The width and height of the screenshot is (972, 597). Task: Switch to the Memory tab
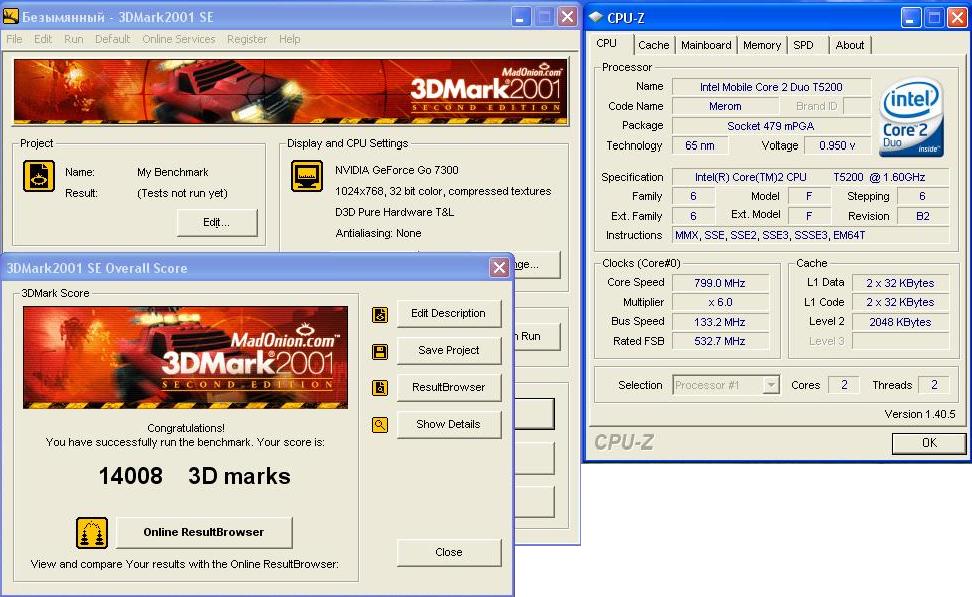click(762, 45)
